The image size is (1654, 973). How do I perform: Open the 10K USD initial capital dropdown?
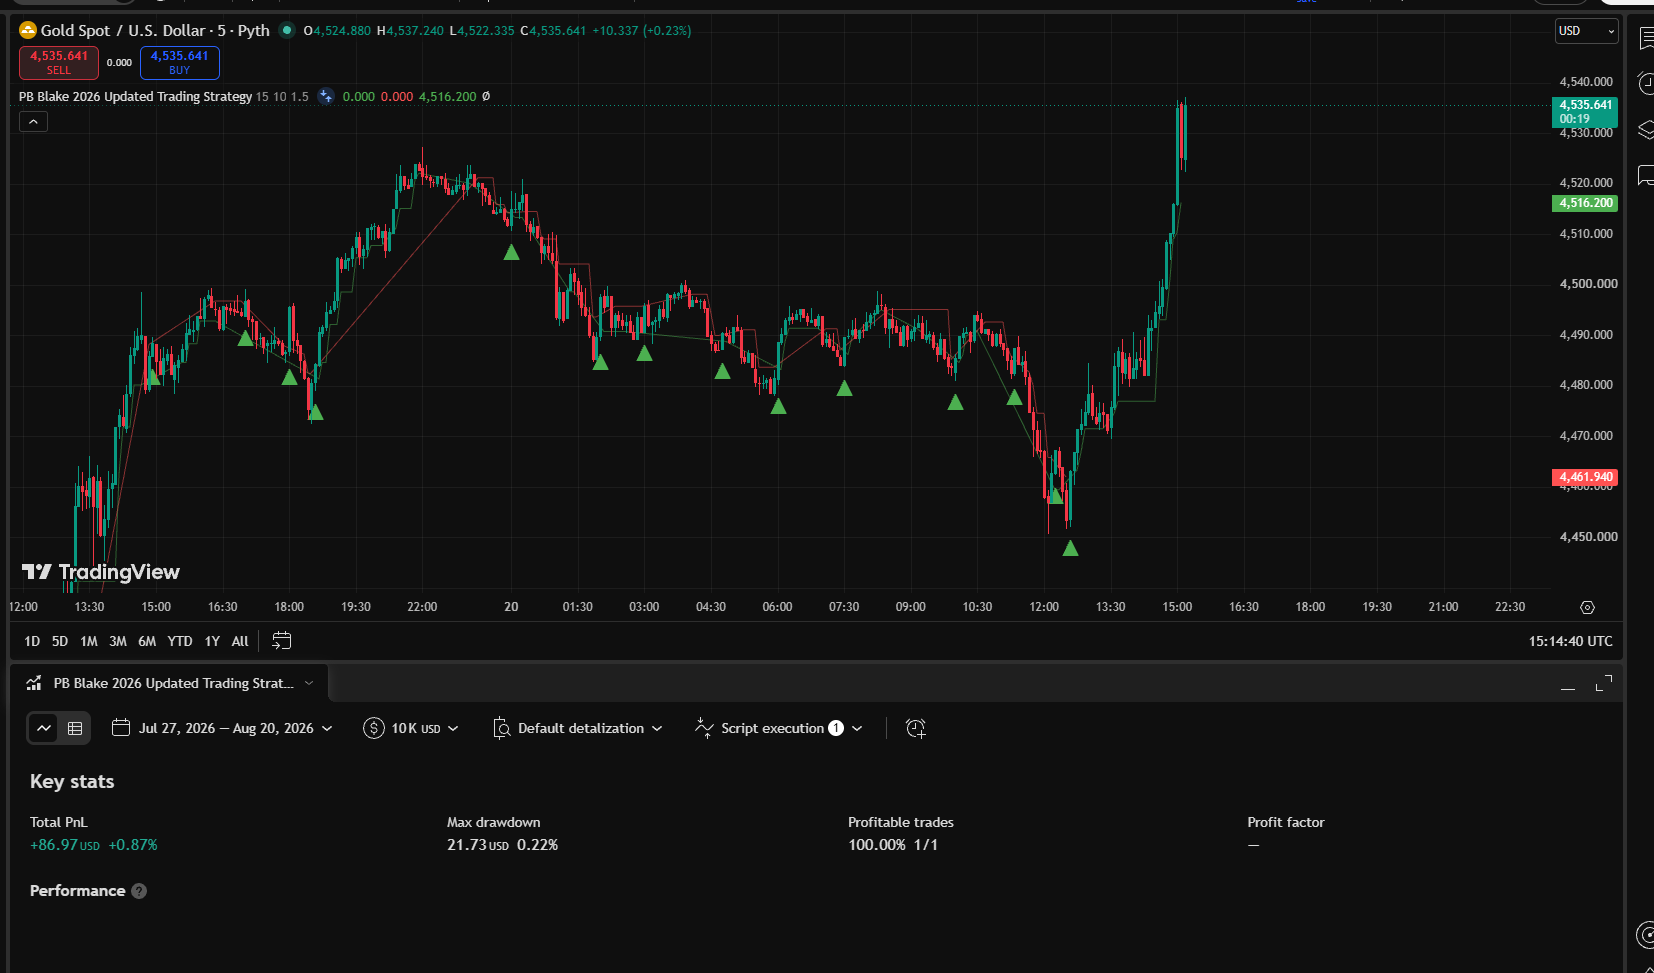(x=411, y=728)
